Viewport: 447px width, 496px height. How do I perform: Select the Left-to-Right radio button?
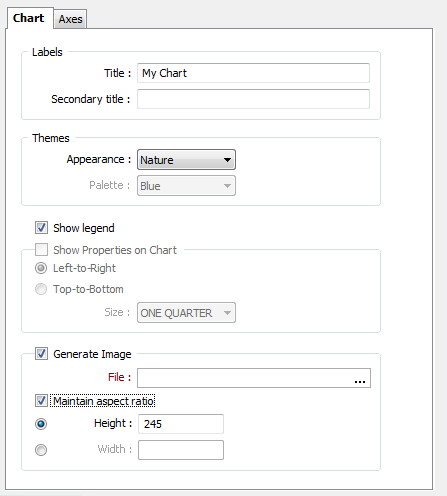click(x=41, y=268)
